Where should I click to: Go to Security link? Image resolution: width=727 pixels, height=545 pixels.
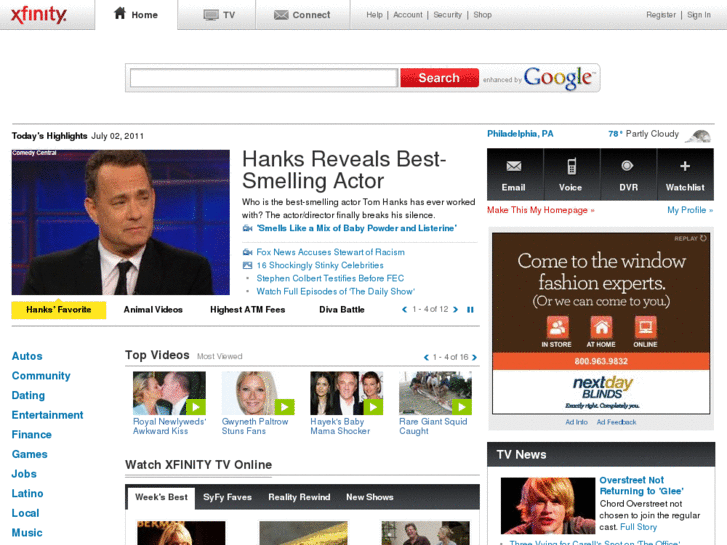click(x=447, y=15)
